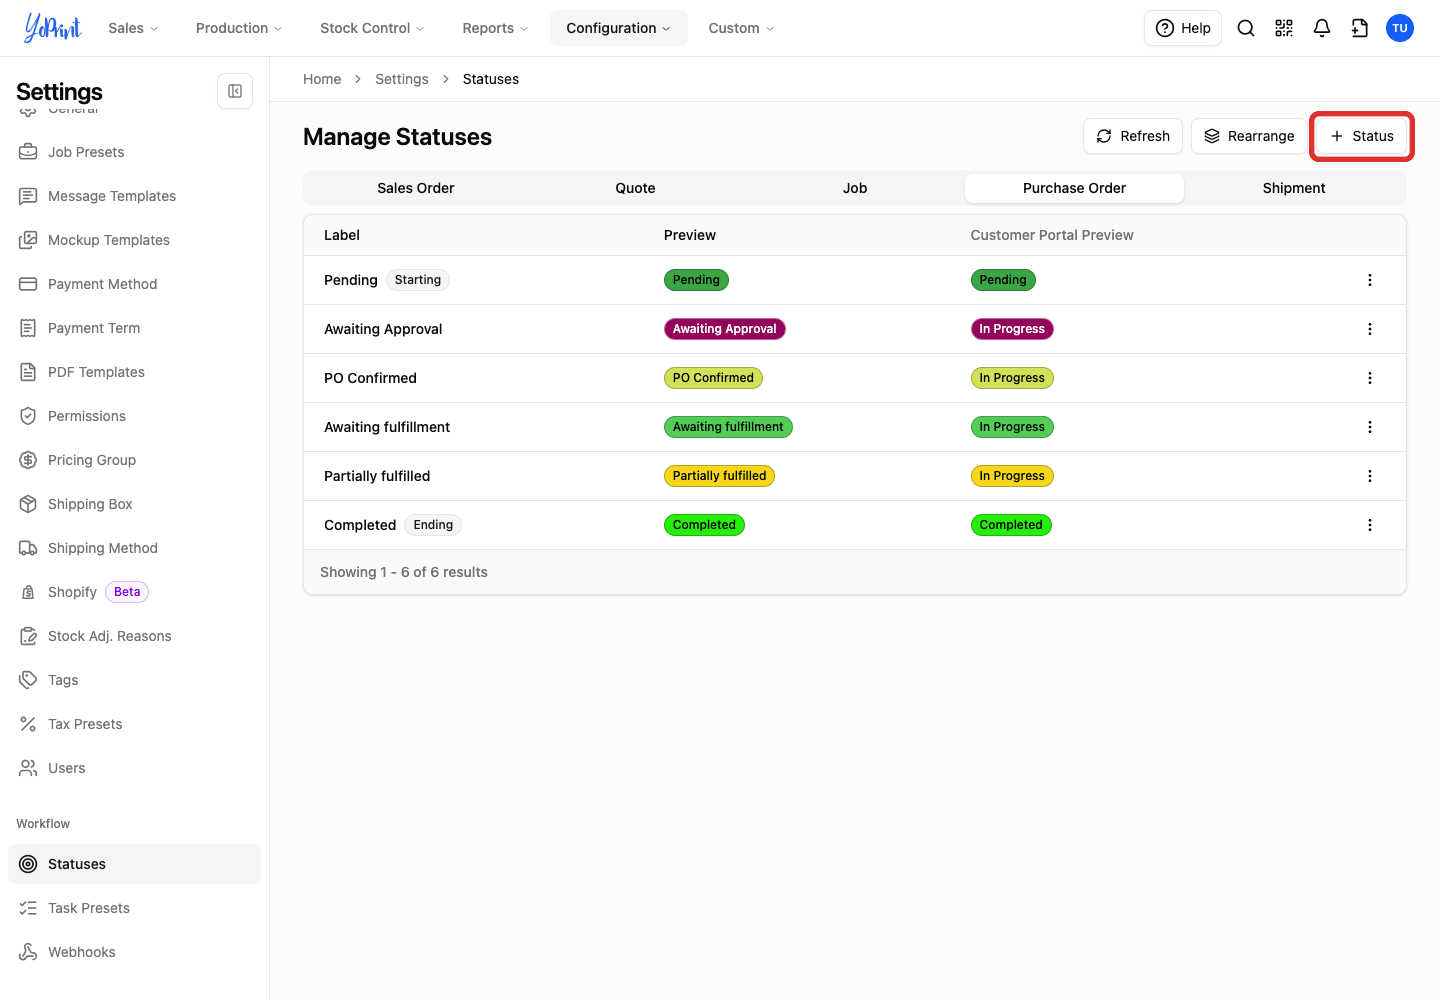This screenshot has height=1000, width=1440.
Task: Click the yellow Partially fulfilled preview badge
Action: point(719,476)
